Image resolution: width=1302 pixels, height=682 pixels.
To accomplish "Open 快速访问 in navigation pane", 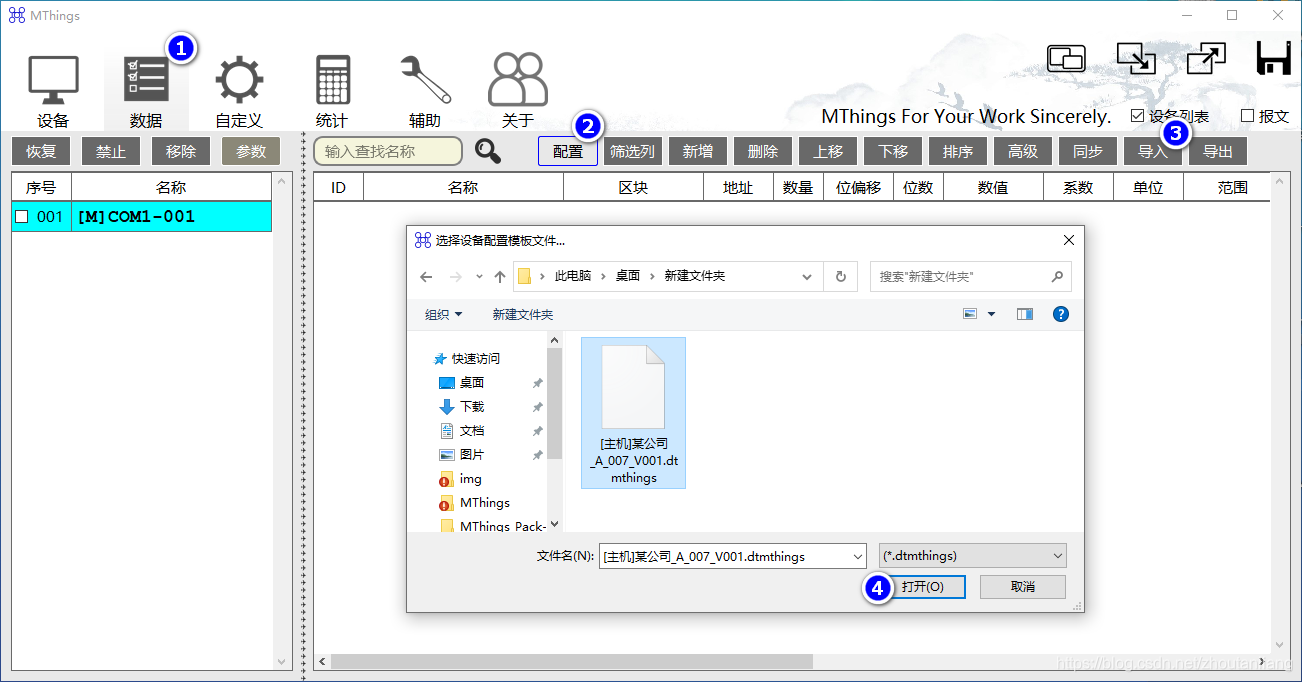I will point(475,358).
